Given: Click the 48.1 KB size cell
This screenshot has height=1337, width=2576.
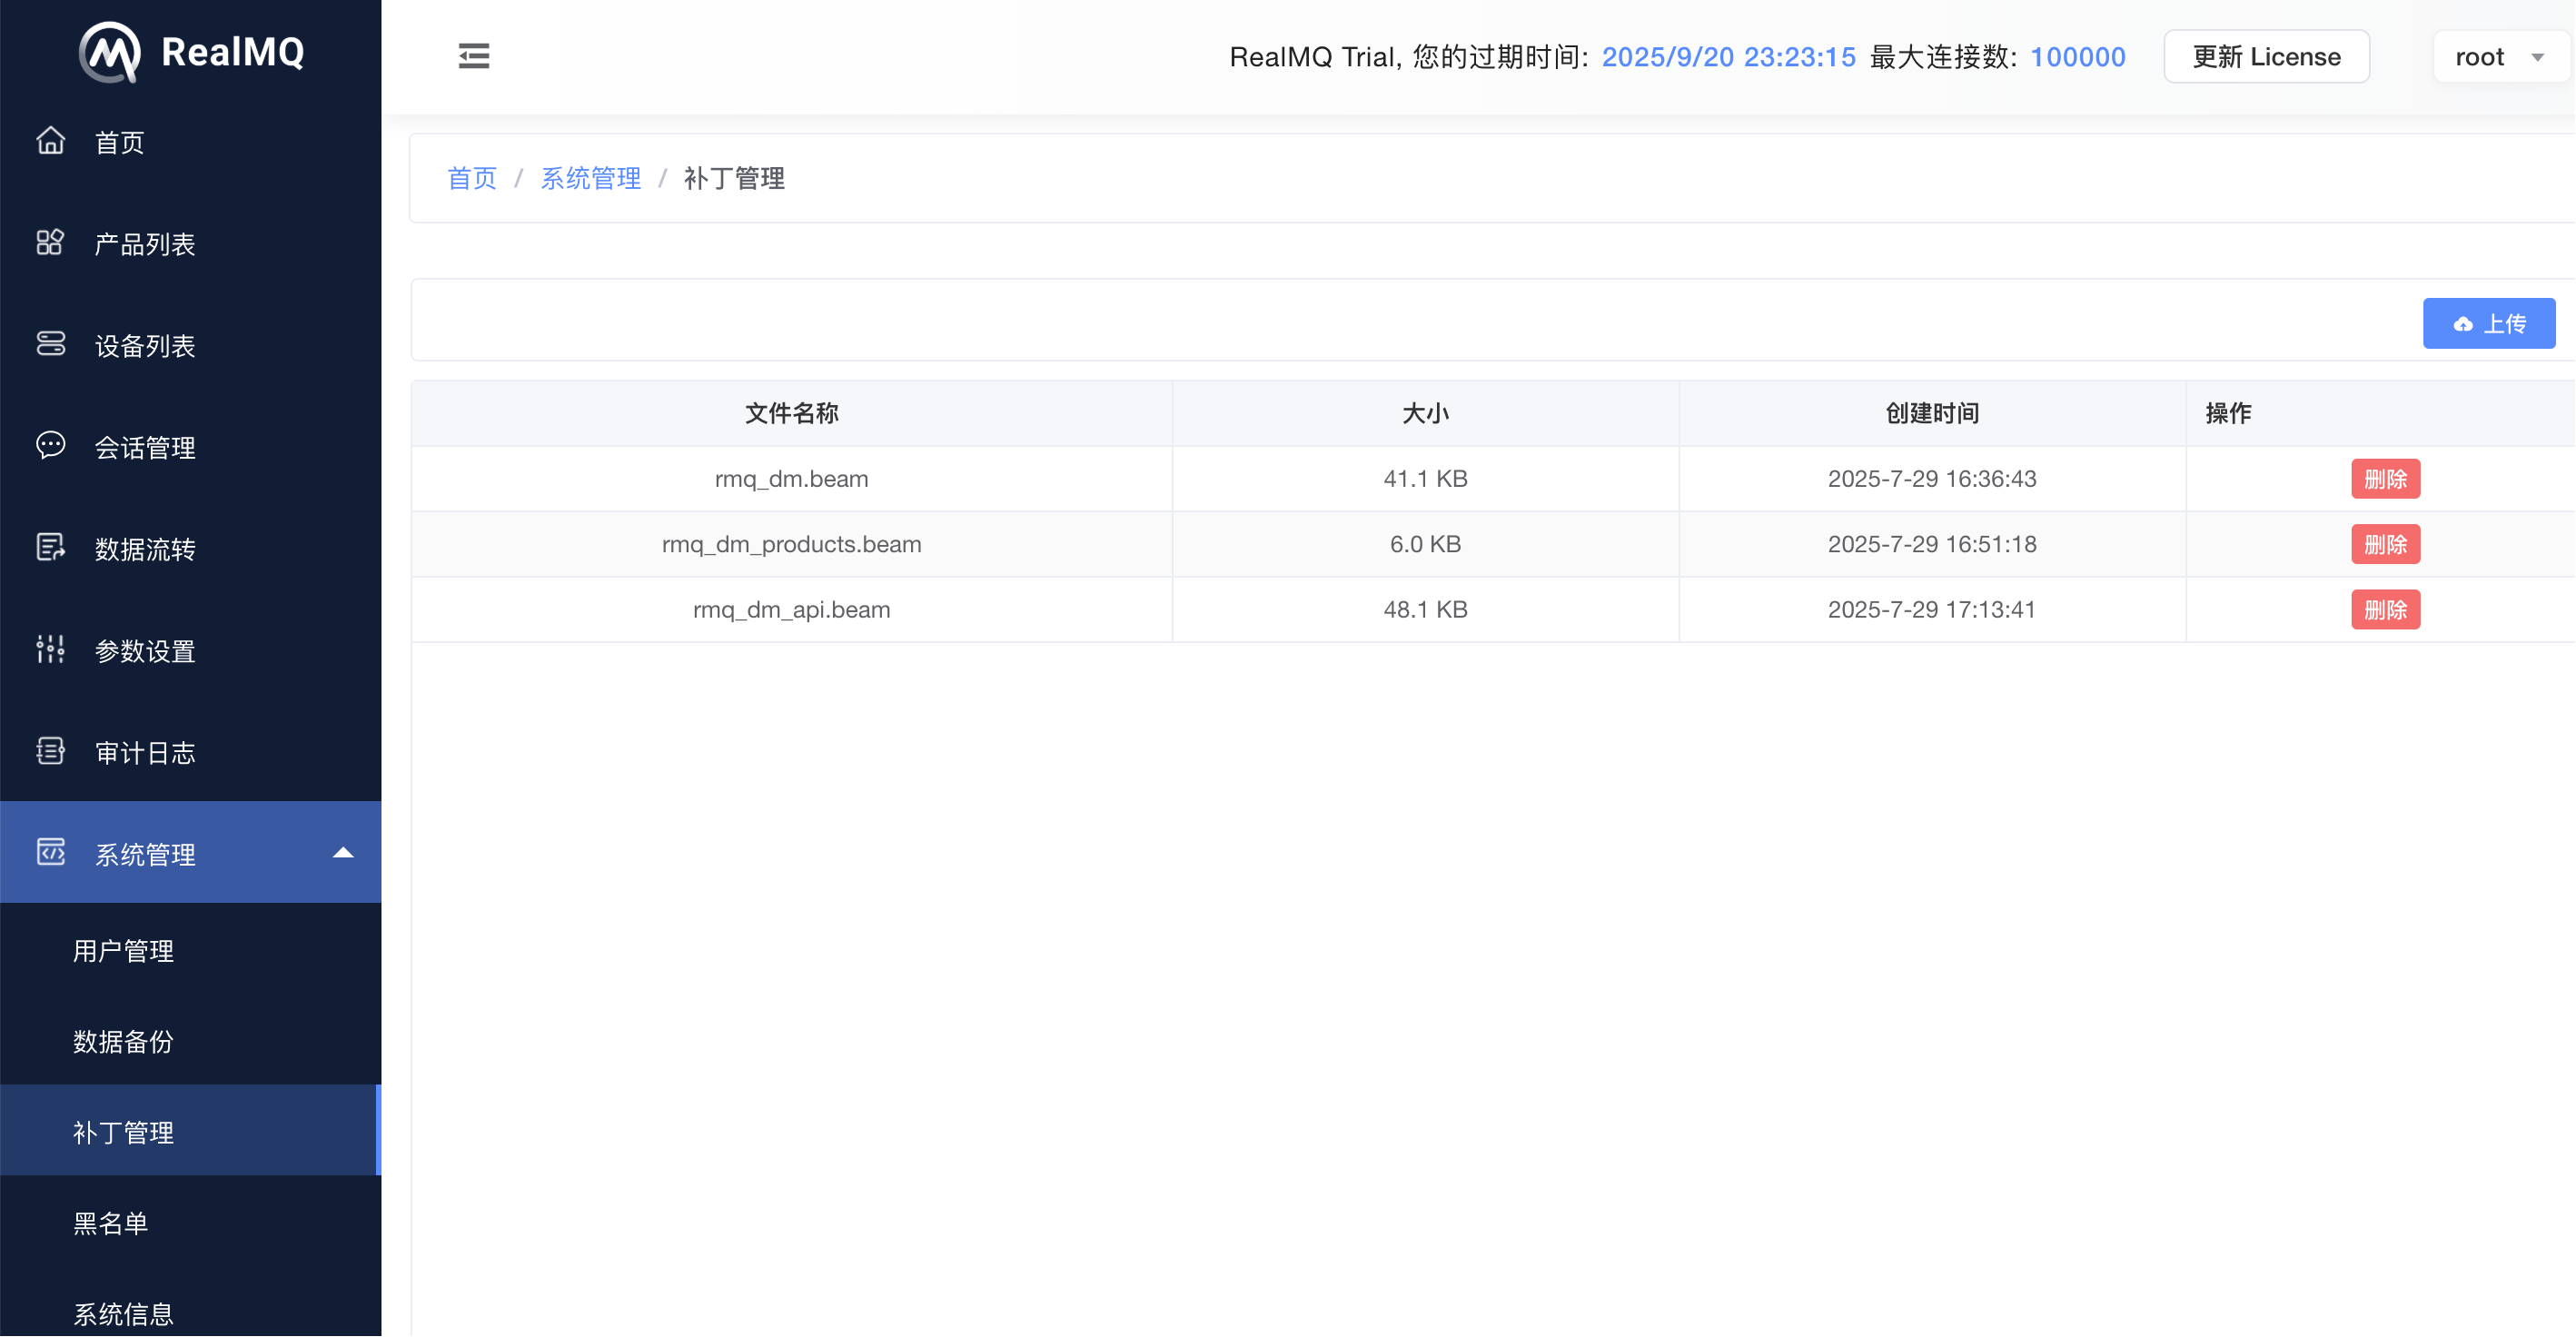Looking at the screenshot, I should (1425, 610).
